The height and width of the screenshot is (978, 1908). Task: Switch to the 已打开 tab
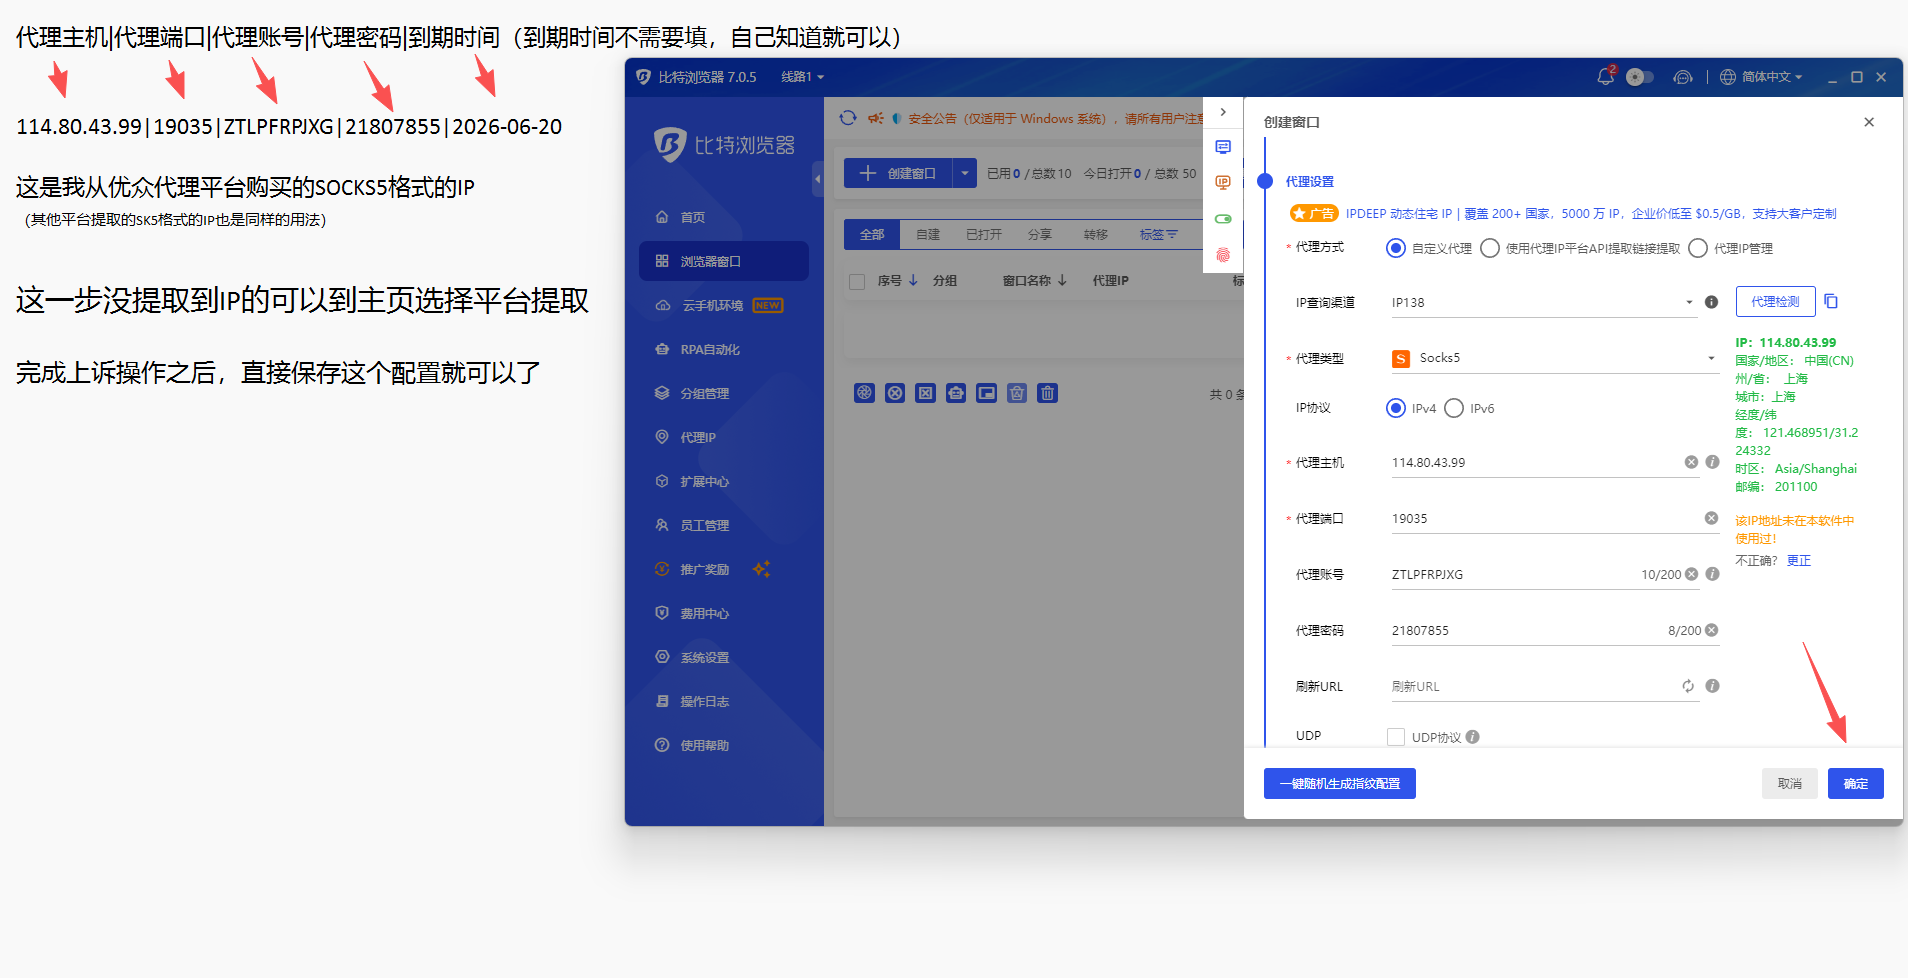984,234
